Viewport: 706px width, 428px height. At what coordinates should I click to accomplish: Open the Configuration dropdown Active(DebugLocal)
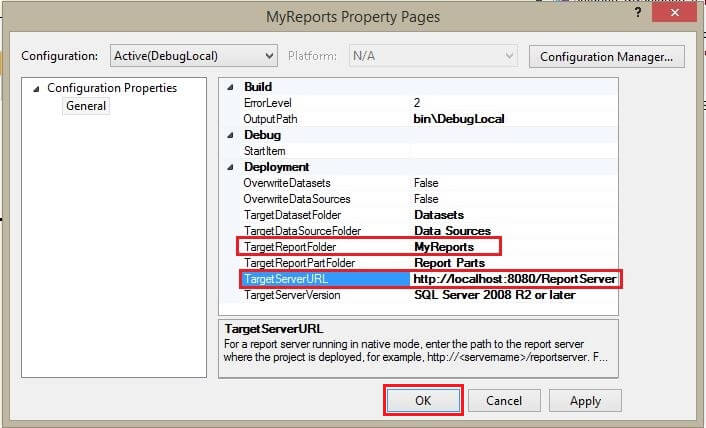coord(194,56)
